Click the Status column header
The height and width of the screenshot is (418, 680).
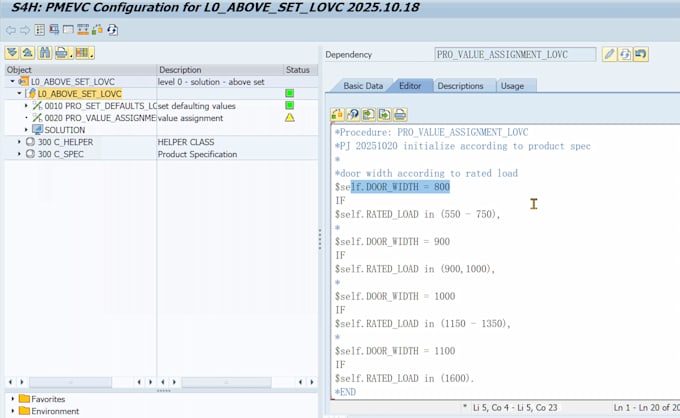click(300, 69)
